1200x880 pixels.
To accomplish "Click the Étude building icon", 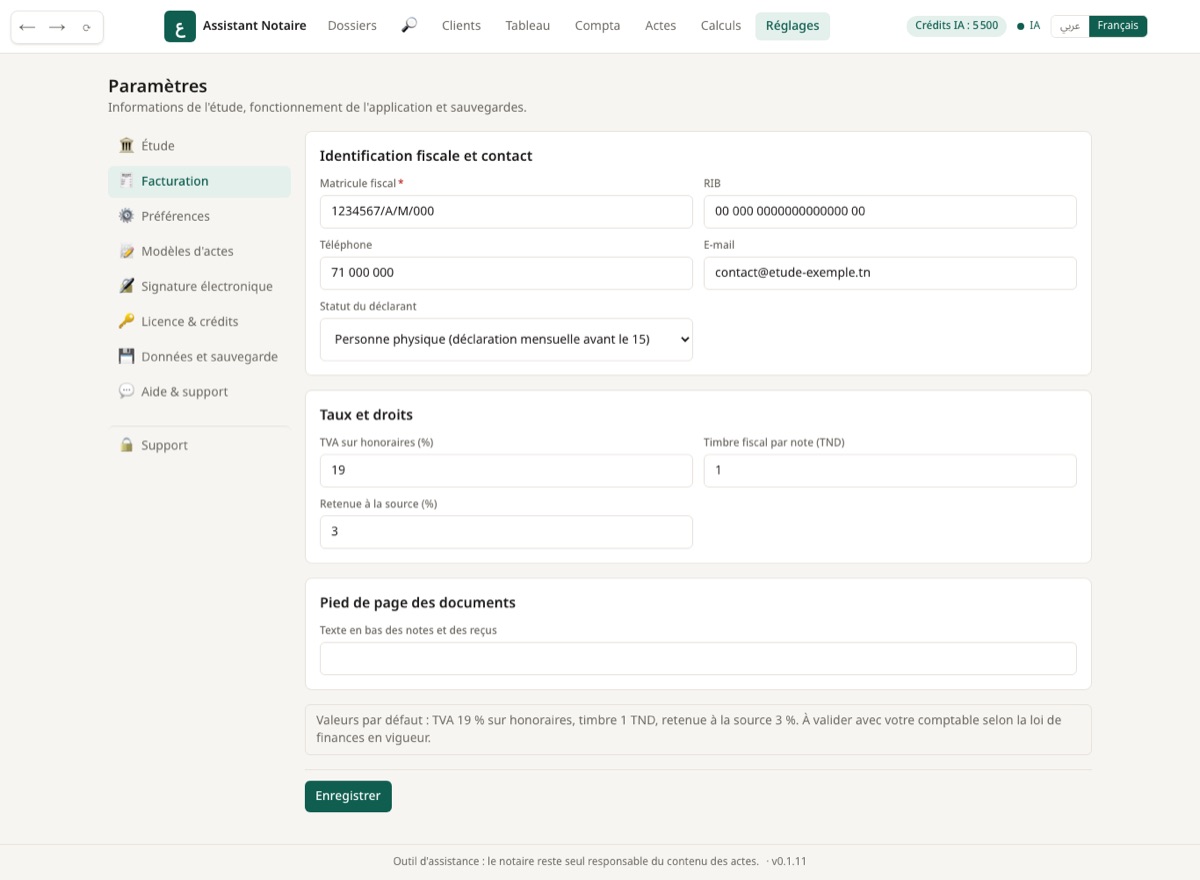I will 126,146.
